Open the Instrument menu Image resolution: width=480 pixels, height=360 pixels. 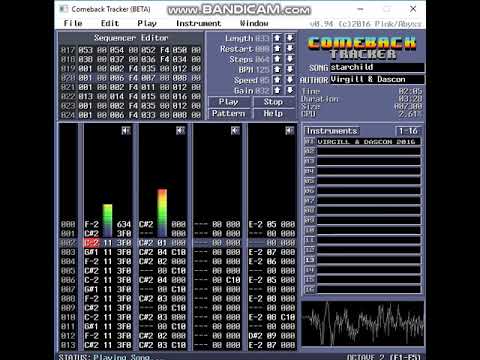click(x=199, y=23)
